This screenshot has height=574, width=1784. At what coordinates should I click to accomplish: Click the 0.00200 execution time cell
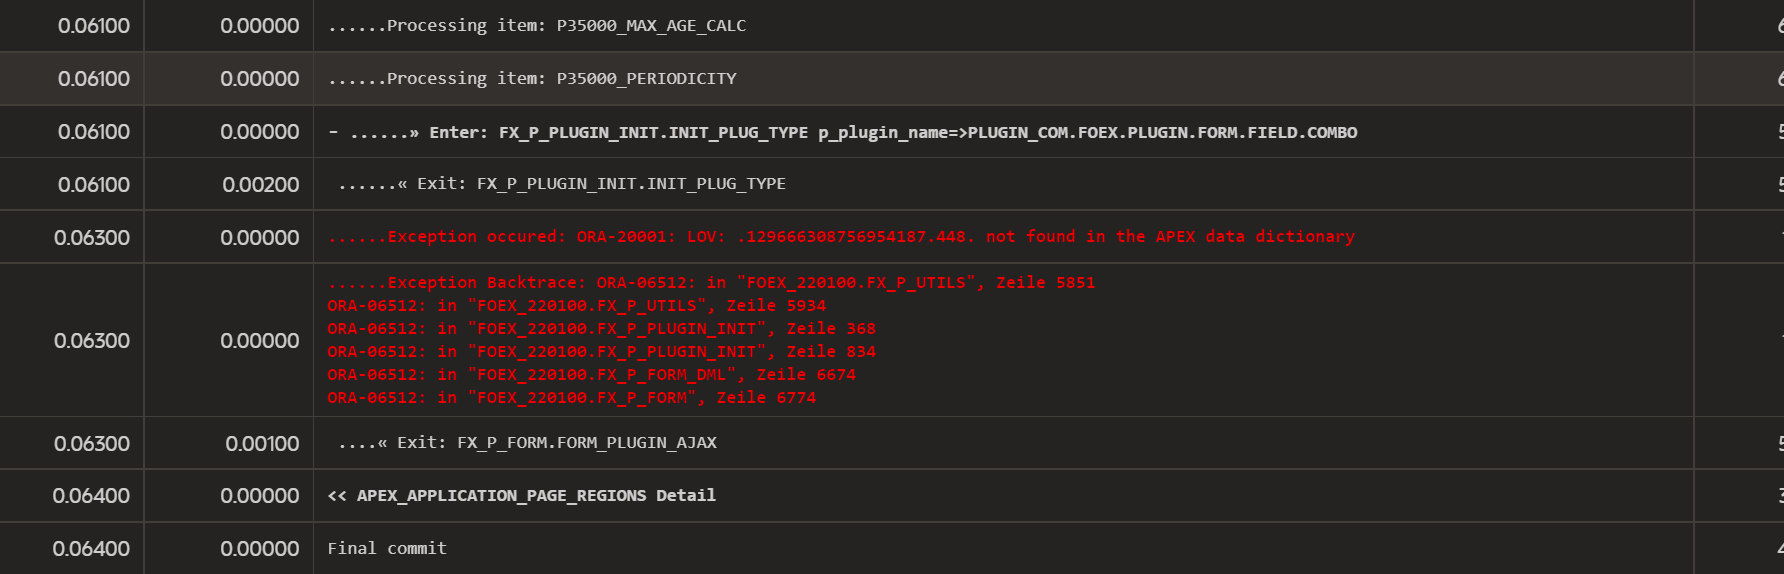click(x=261, y=185)
